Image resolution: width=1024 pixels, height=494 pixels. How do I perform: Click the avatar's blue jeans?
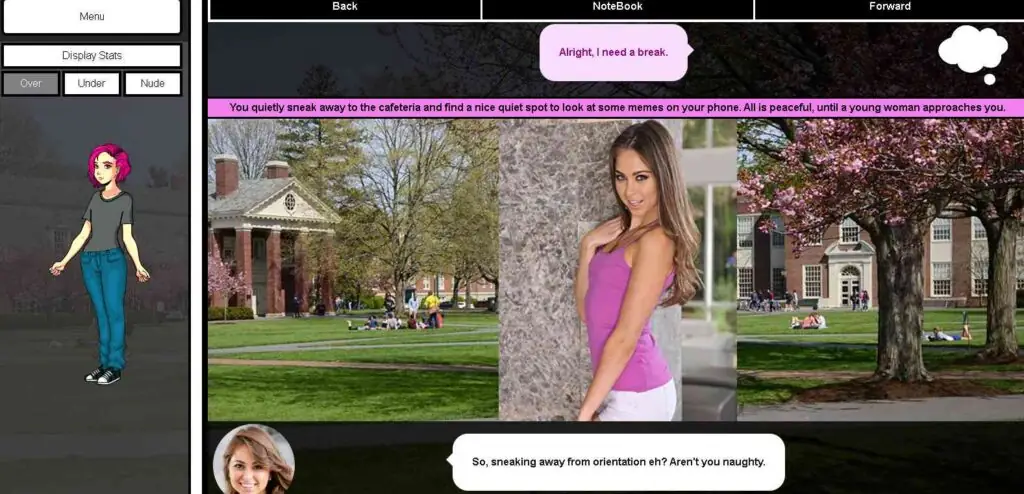tap(106, 300)
